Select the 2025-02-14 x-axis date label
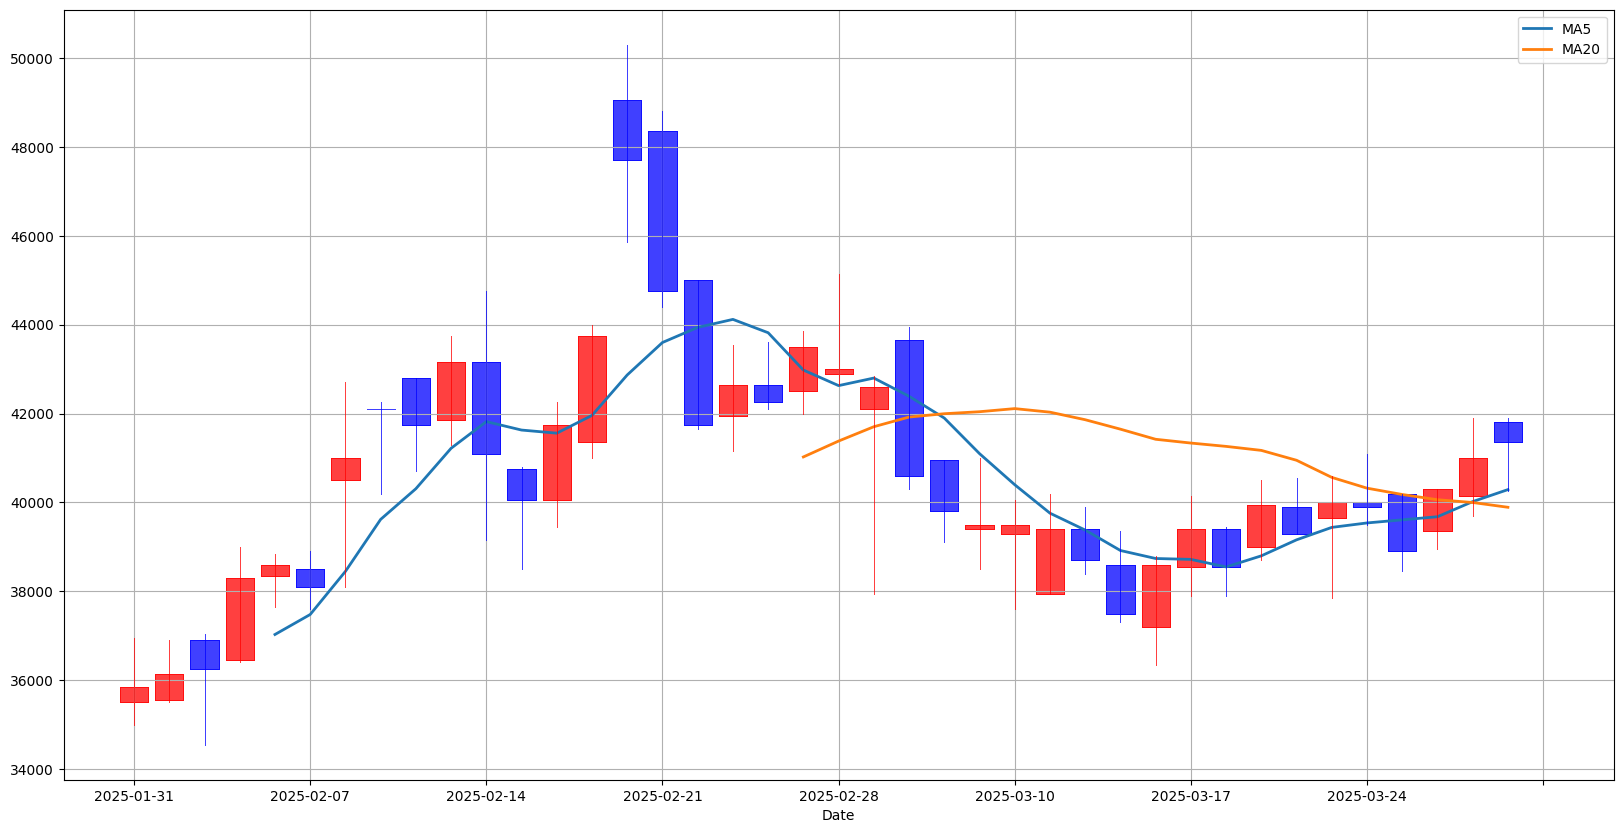This screenshot has width=1623, height=833. (486, 797)
